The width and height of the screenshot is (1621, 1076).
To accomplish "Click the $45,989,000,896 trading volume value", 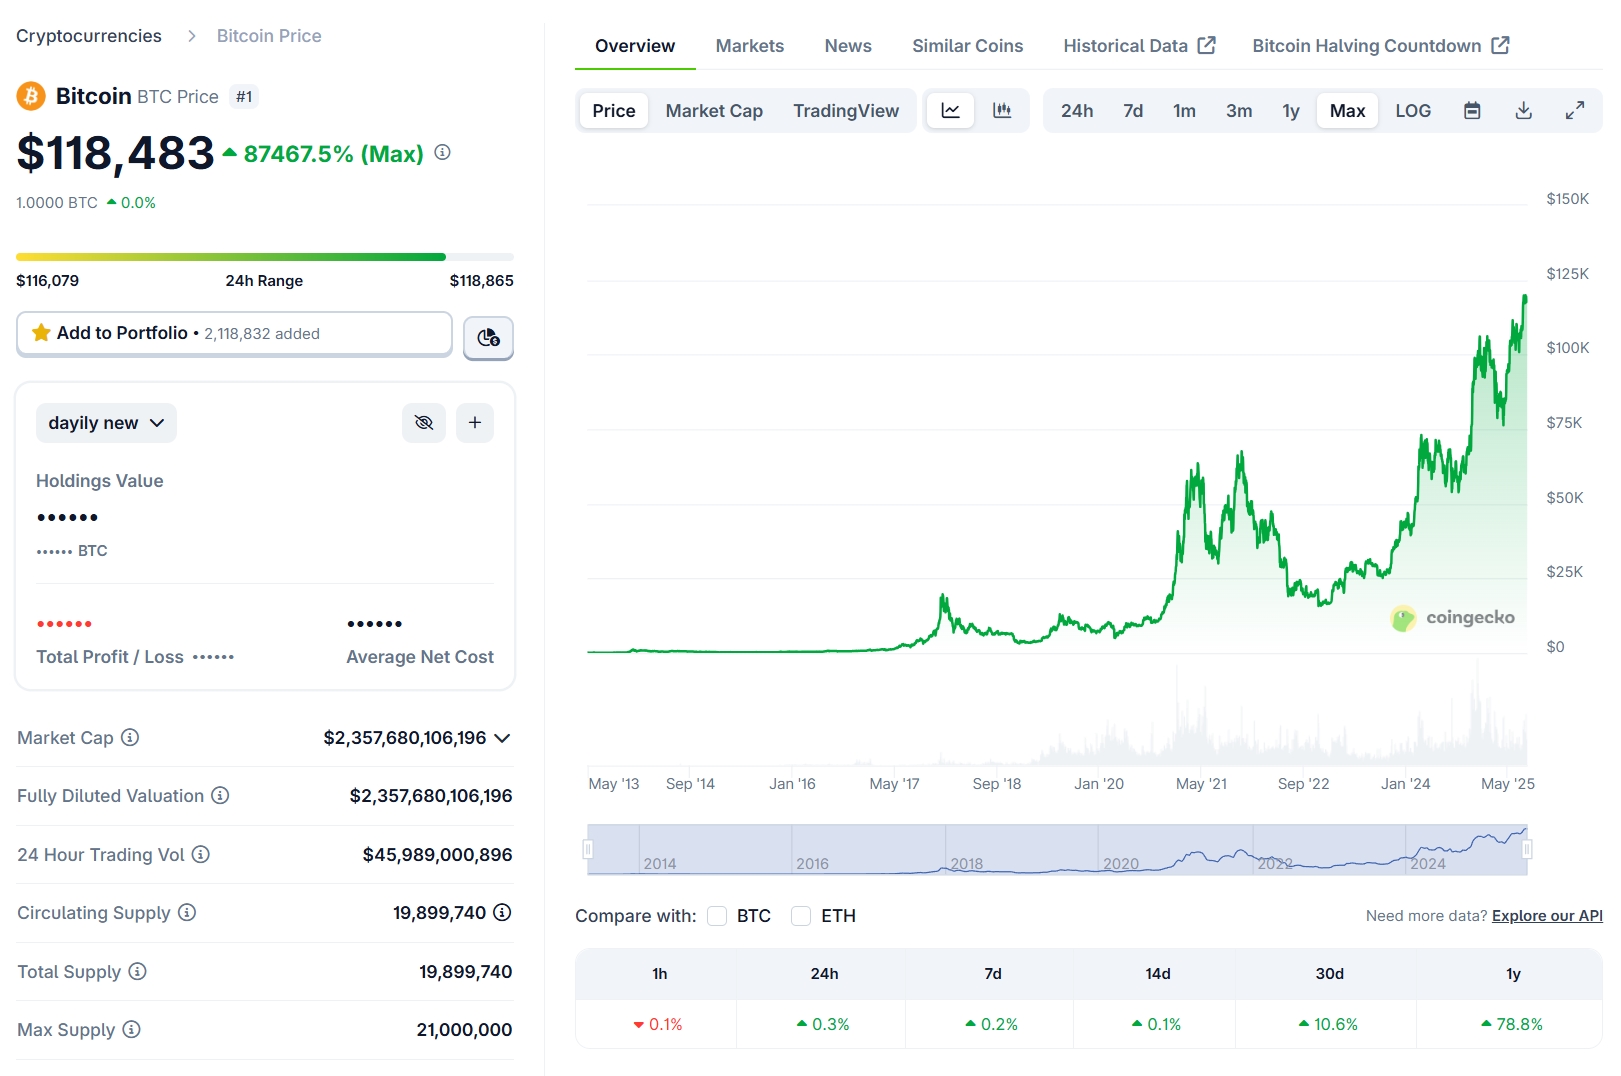I will pyautogui.click(x=437, y=854).
